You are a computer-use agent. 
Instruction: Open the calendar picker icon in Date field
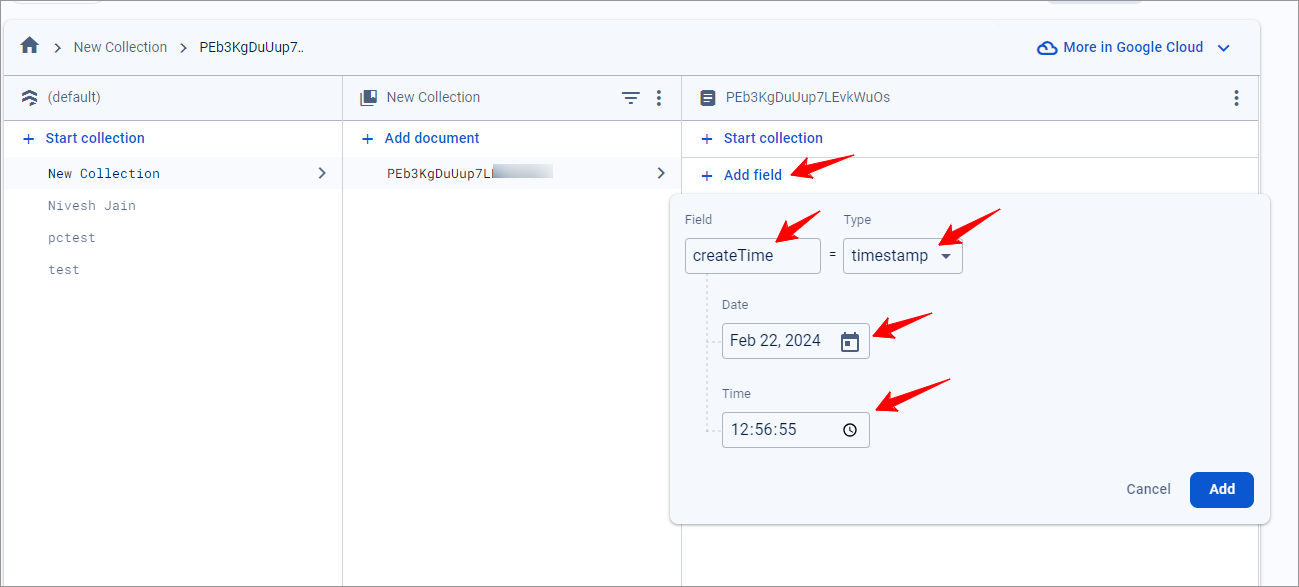[x=850, y=342]
